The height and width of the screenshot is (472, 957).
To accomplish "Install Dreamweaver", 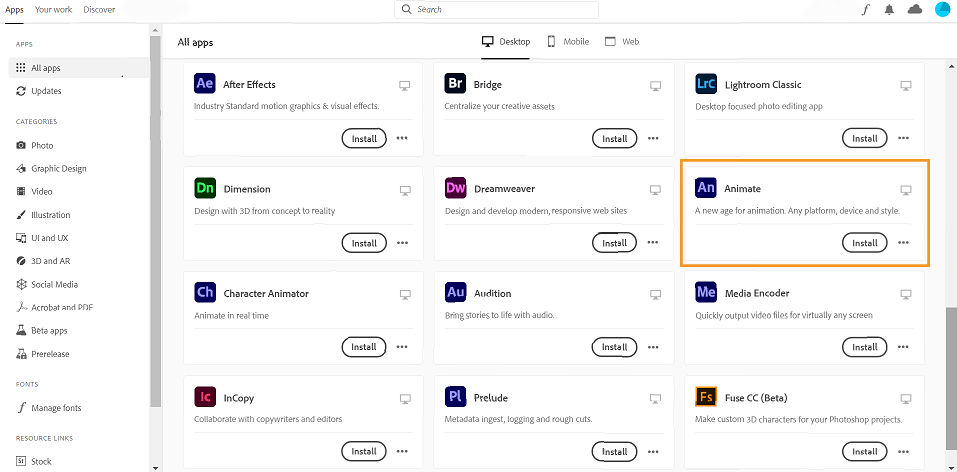I will click(x=614, y=242).
